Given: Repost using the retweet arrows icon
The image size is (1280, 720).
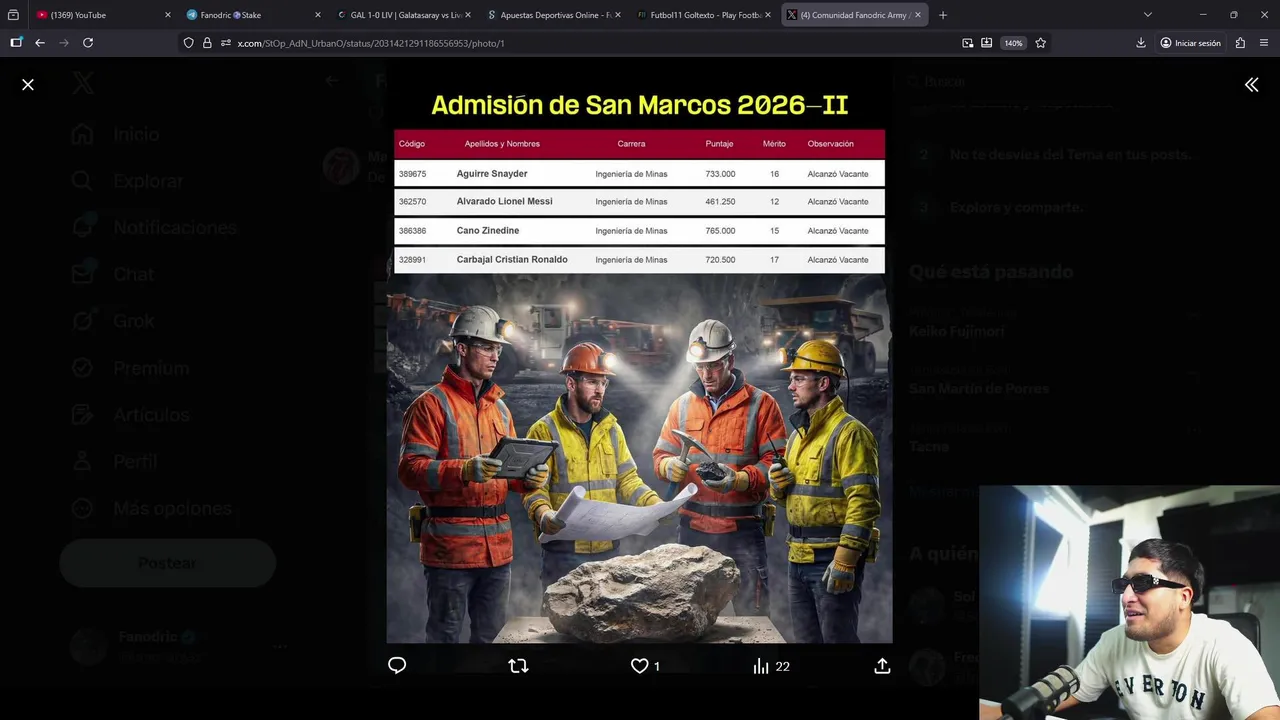Looking at the screenshot, I should (x=518, y=666).
